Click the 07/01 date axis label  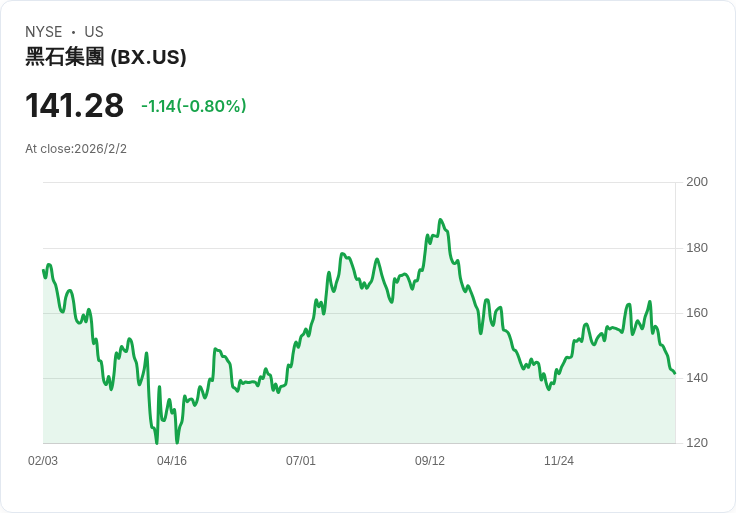[301, 461]
